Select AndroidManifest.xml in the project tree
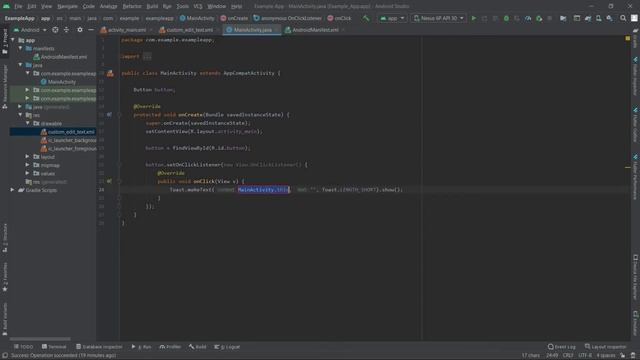640x360 pixels. [60, 57]
